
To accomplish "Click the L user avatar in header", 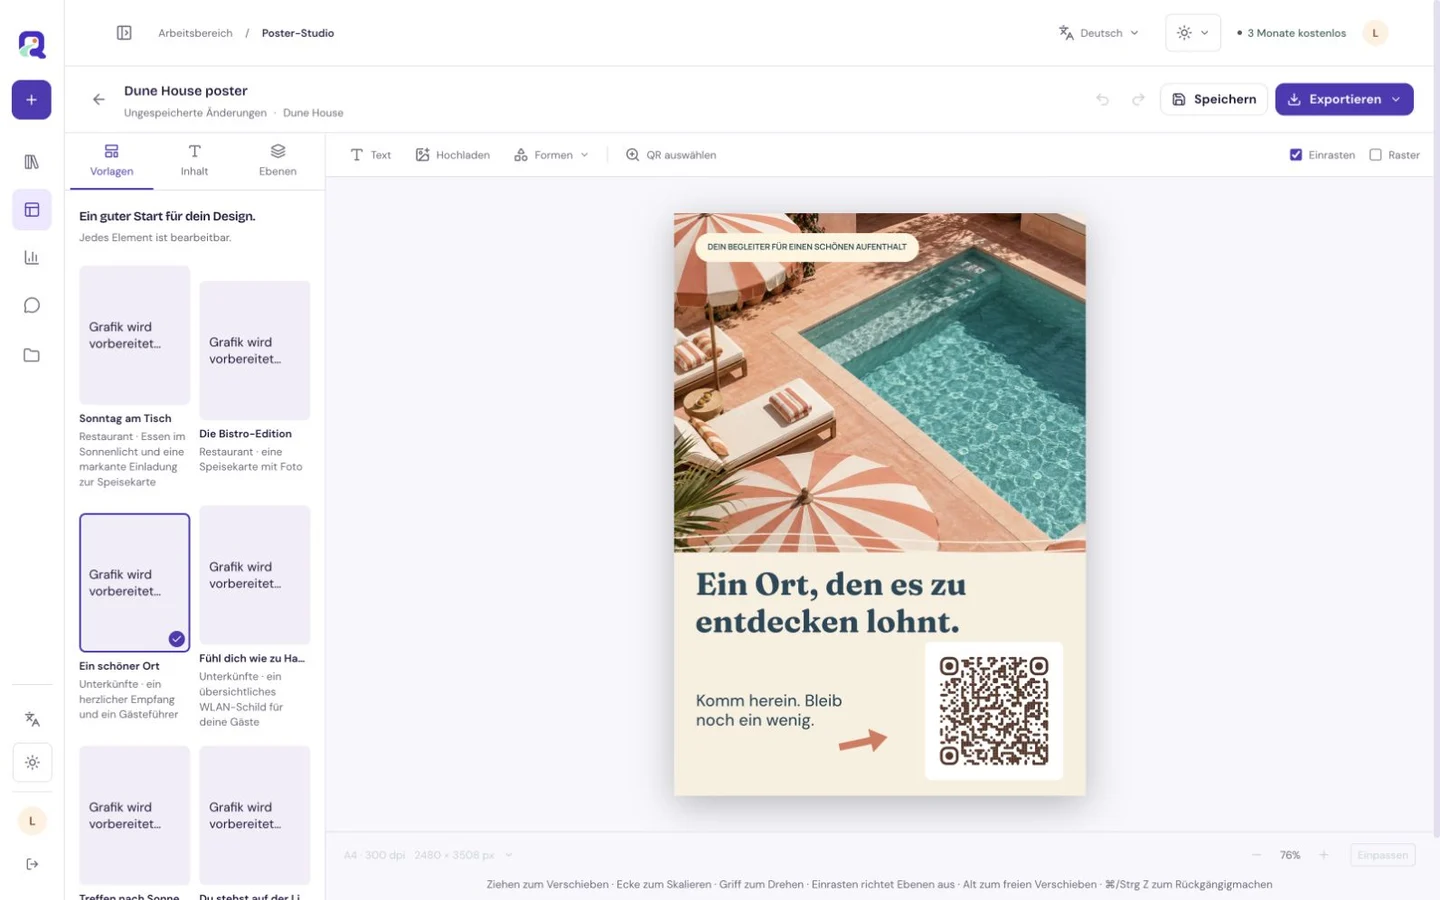I will click(x=1375, y=33).
